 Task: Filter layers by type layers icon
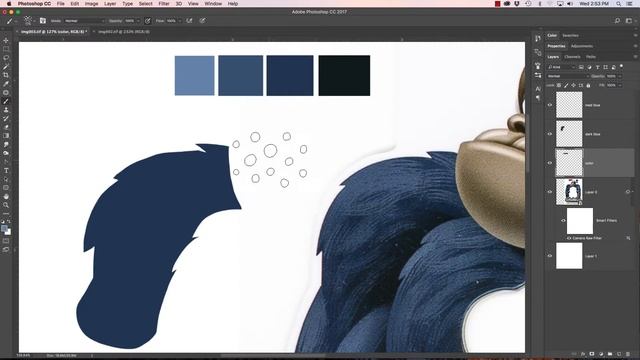point(598,67)
